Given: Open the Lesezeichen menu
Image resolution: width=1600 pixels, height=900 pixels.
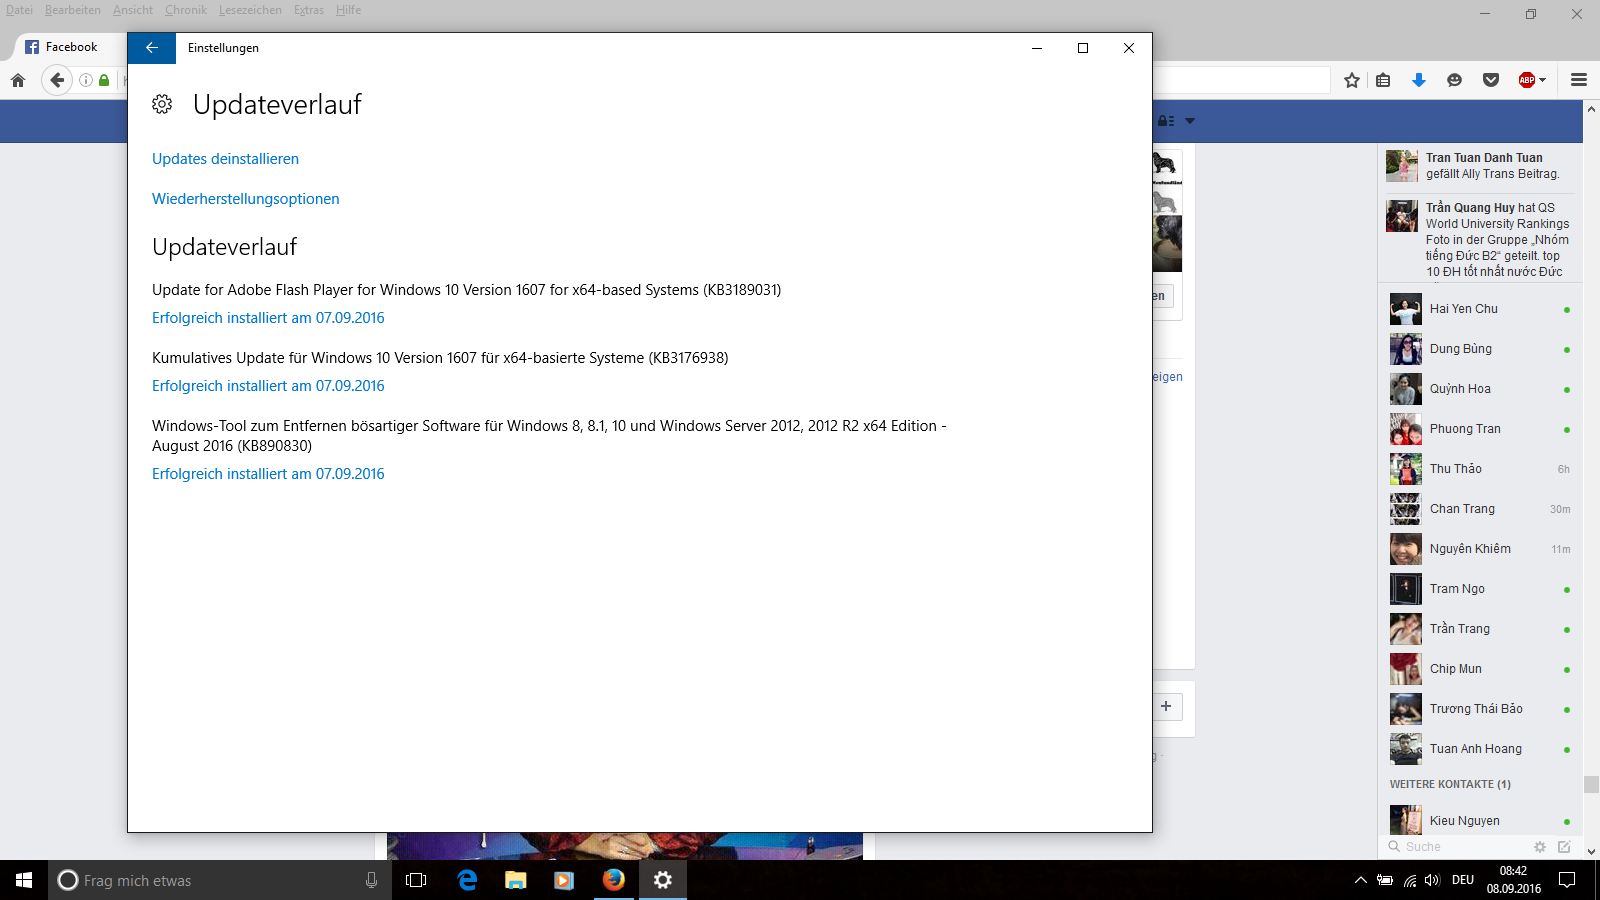Looking at the screenshot, I should point(250,10).
